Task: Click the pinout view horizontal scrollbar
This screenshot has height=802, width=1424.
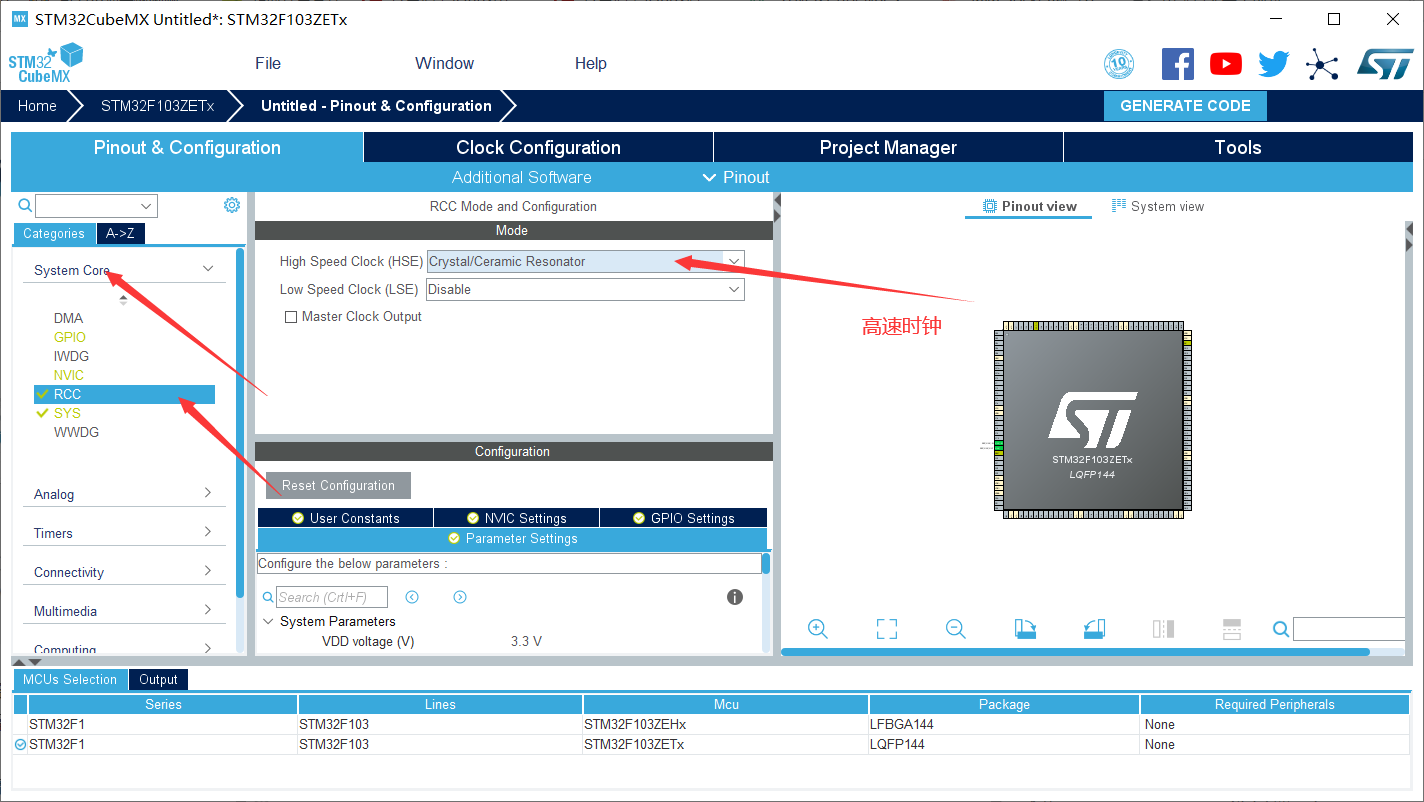Action: tap(1075, 652)
